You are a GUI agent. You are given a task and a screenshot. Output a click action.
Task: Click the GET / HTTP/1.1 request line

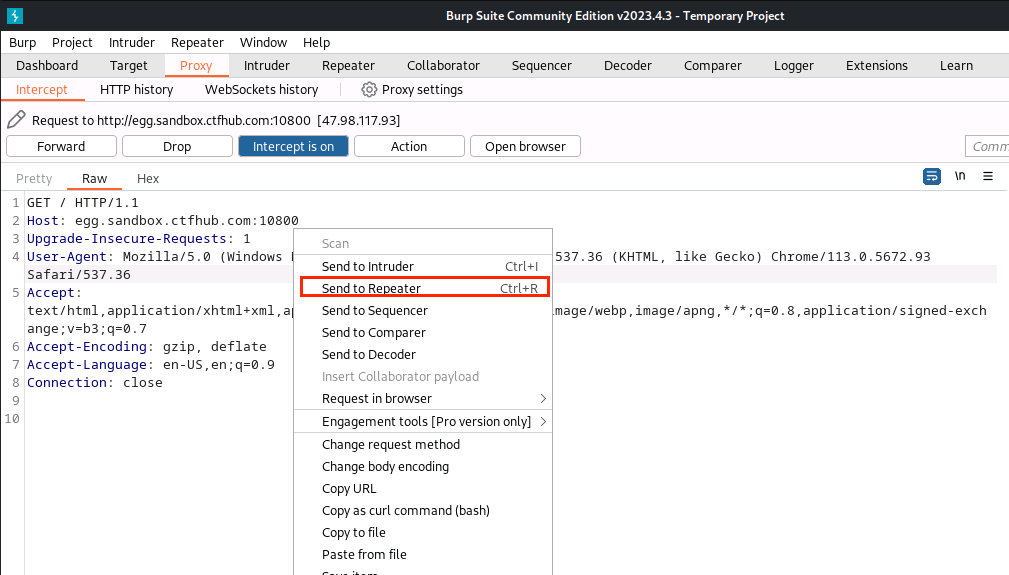82,203
